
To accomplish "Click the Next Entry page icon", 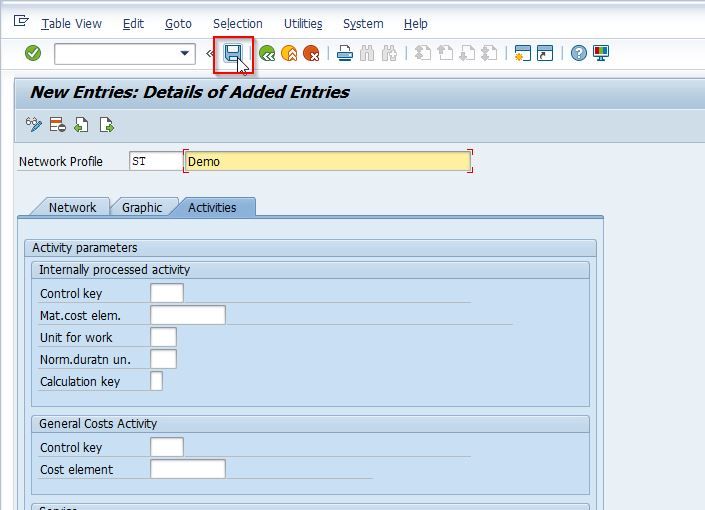I will point(107,125).
